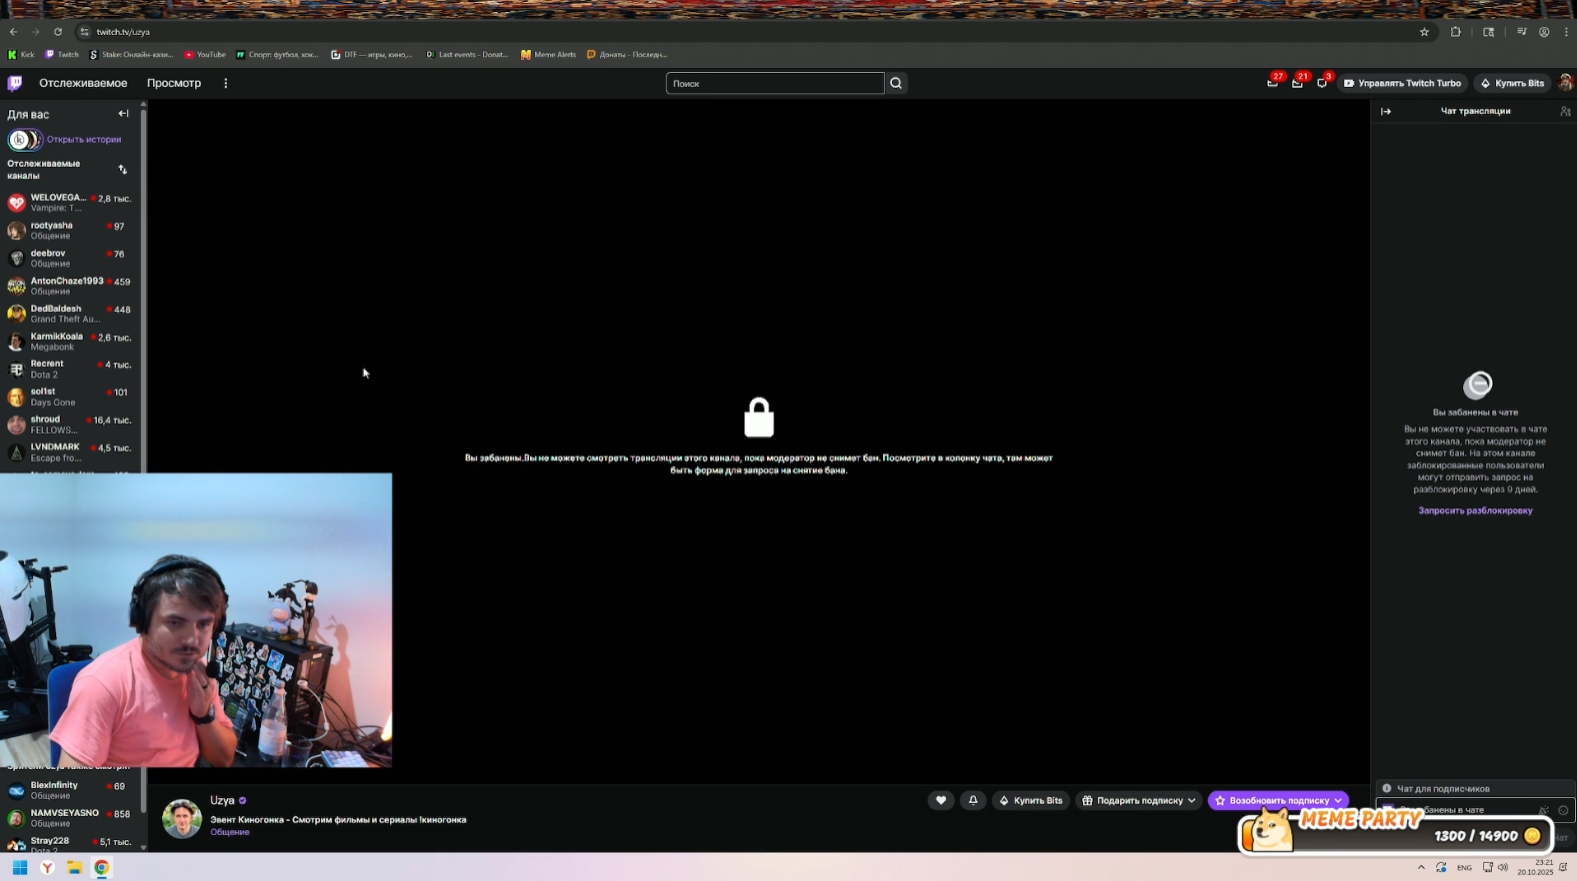
Task: Open the chat community users icon
Action: pos(1565,111)
